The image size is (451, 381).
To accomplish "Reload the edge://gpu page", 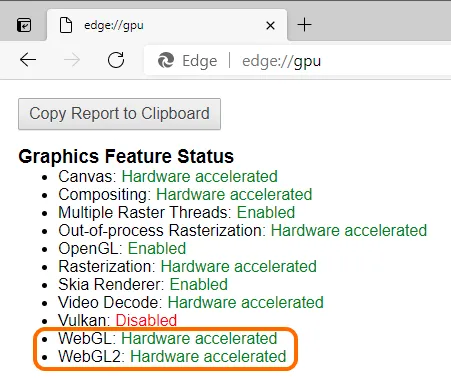I will (116, 60).
